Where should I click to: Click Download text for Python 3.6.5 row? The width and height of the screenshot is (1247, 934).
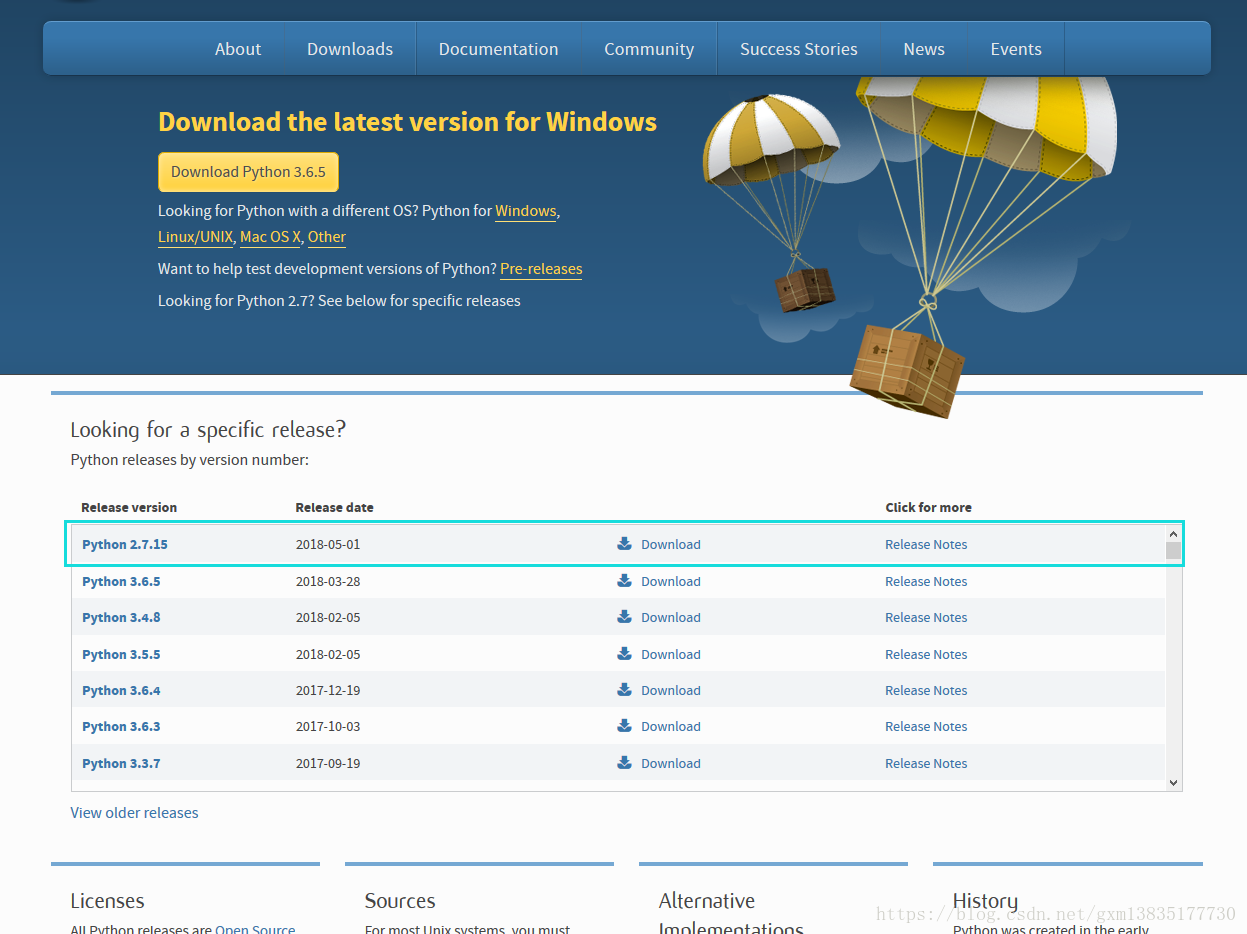[x=671, y=581]
